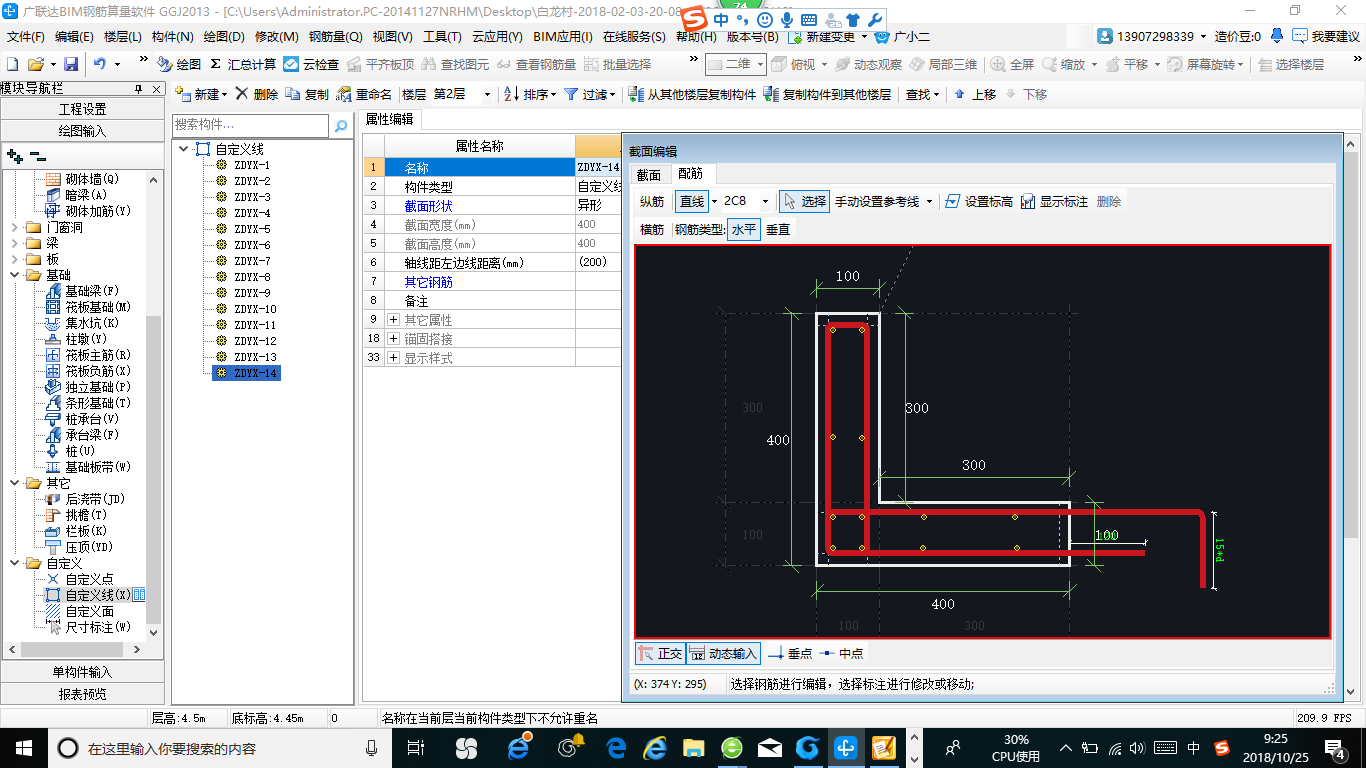Click the 搜索构件 search field
The image size is (1366, 768).
coord(250,126)
